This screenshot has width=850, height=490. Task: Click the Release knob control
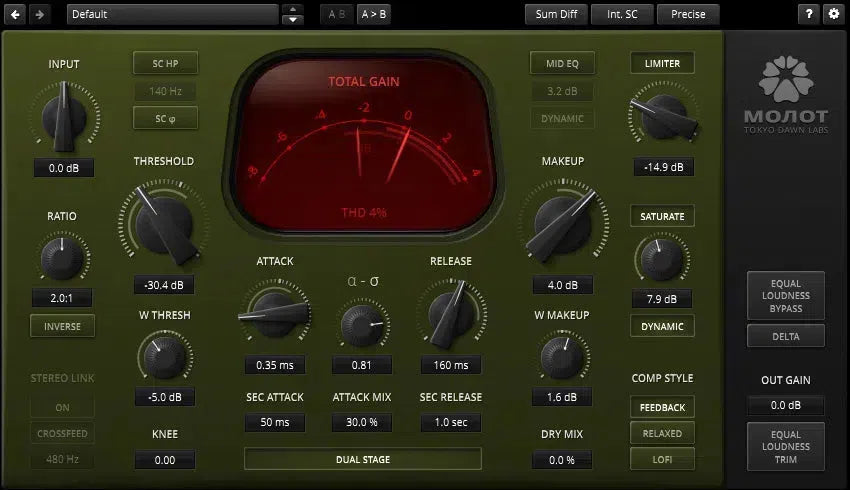[450, 314]
